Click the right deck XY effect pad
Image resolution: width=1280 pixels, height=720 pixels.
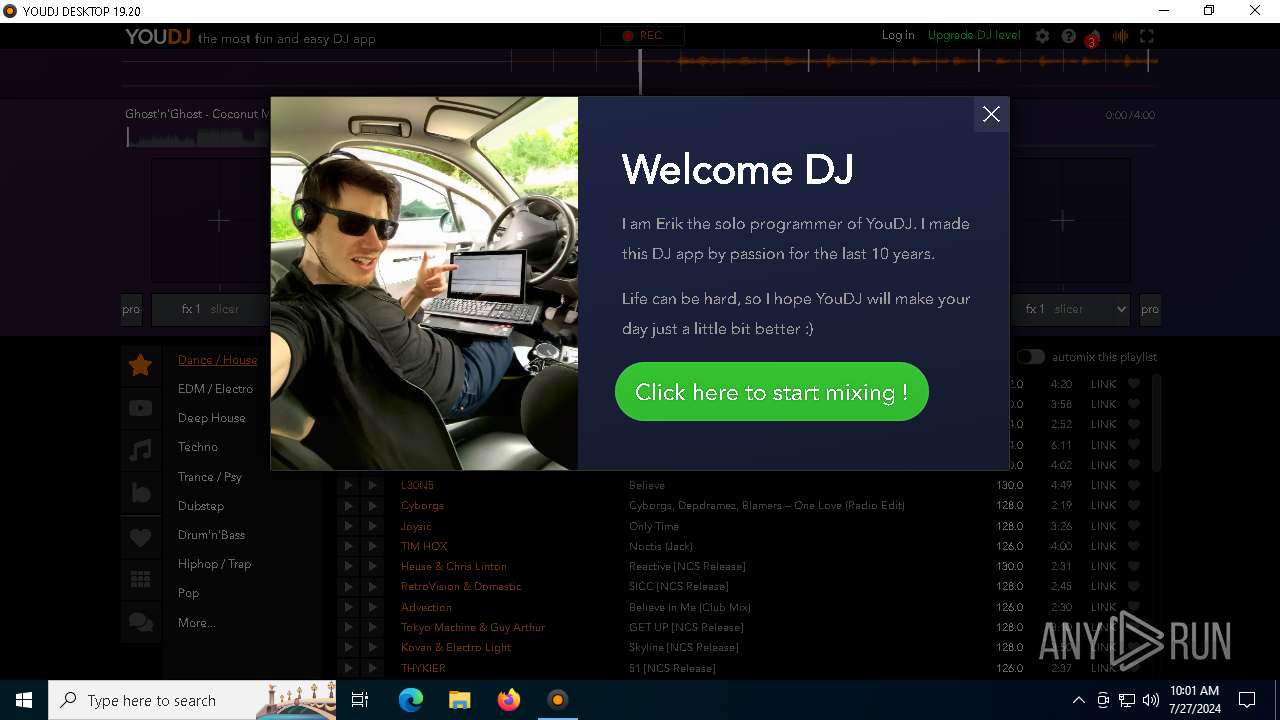(1063, 220)
